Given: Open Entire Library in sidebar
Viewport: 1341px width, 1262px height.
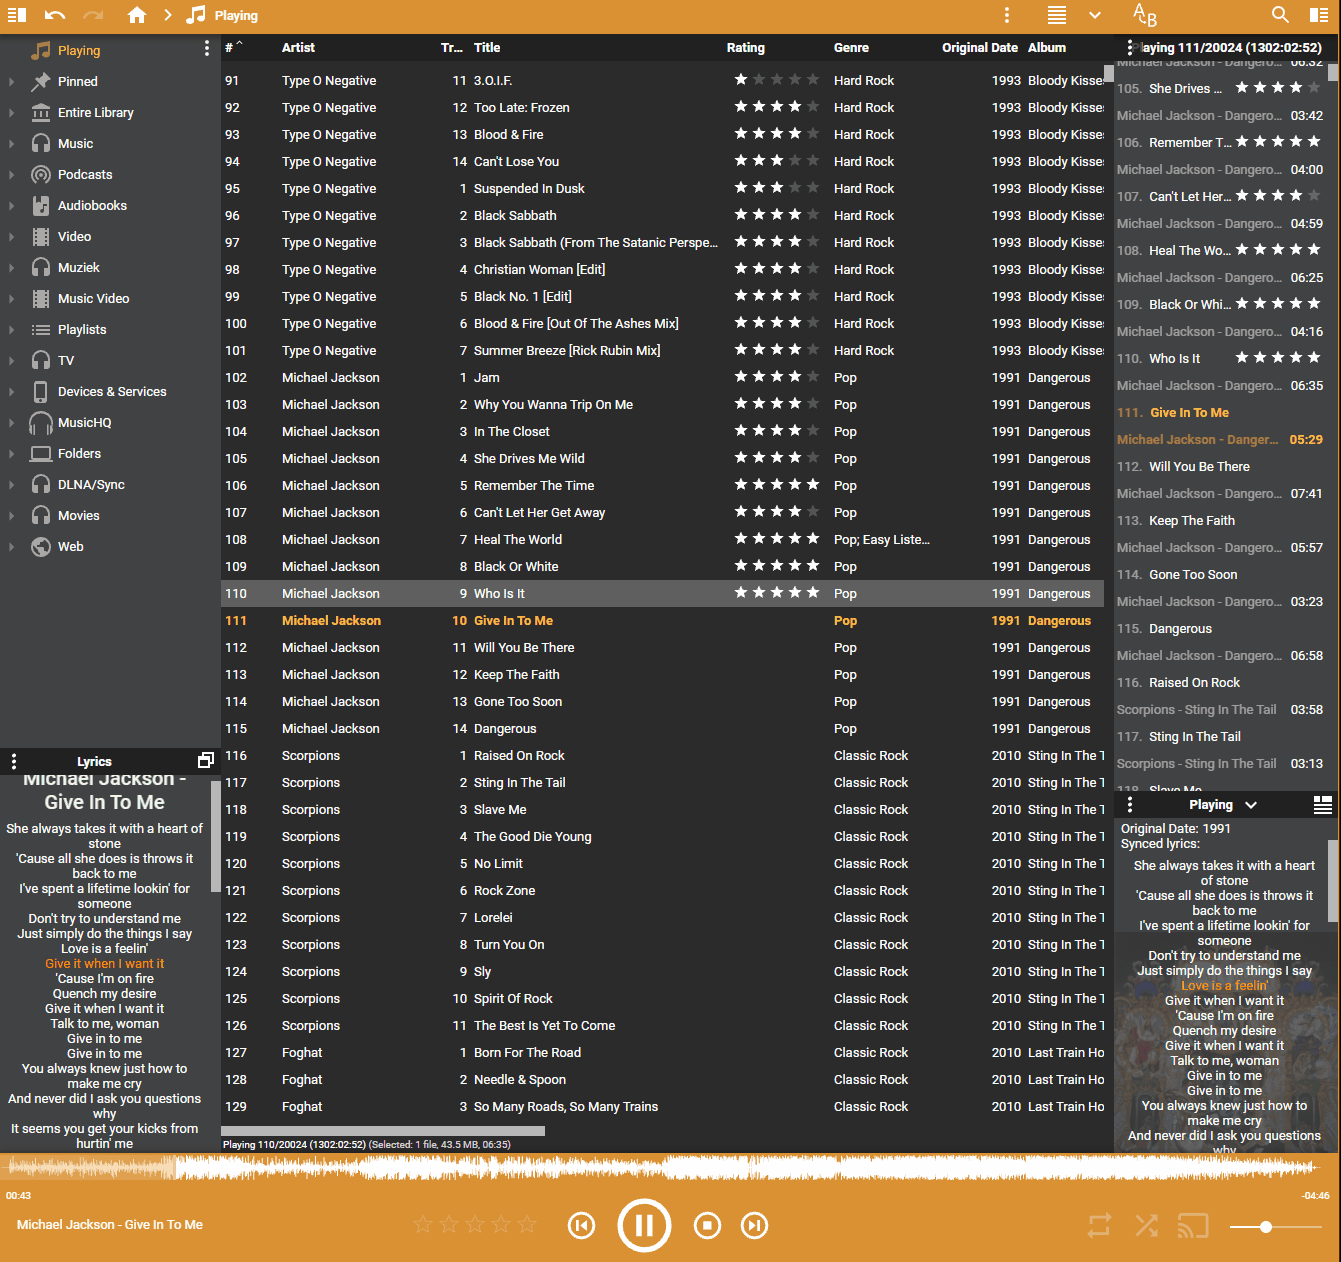Looking at the screenshot, I should click(x=96, y=113).
